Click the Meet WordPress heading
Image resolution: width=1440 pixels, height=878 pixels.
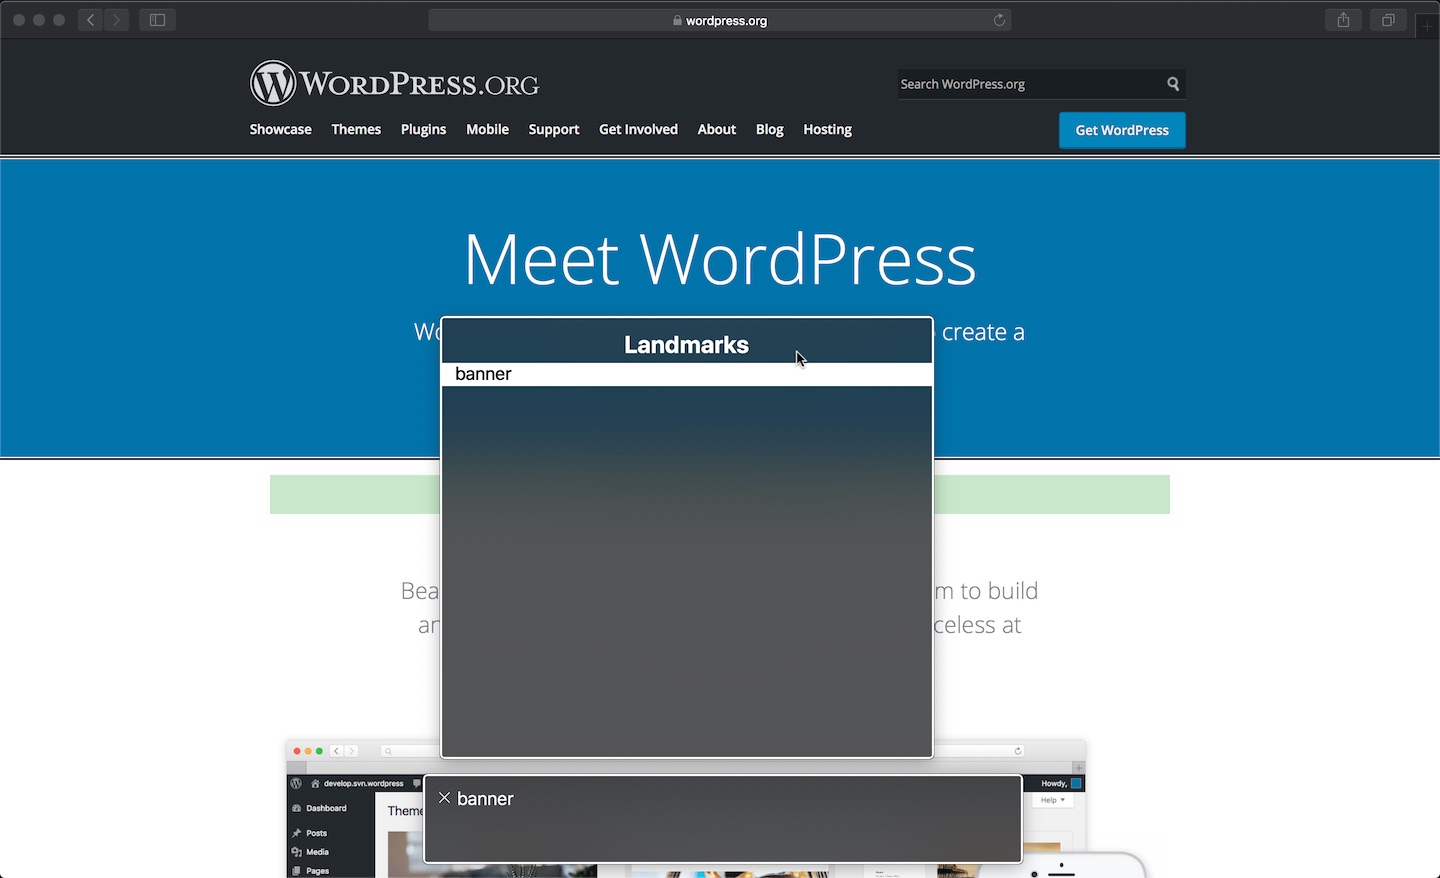720,259
